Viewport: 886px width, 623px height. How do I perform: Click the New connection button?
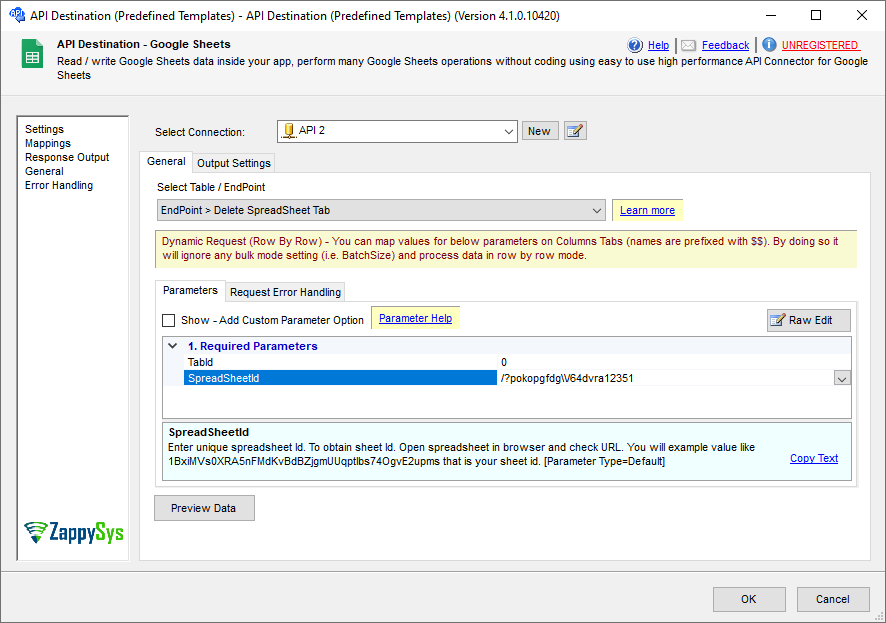pyautogui.click(x=540, y=131)
